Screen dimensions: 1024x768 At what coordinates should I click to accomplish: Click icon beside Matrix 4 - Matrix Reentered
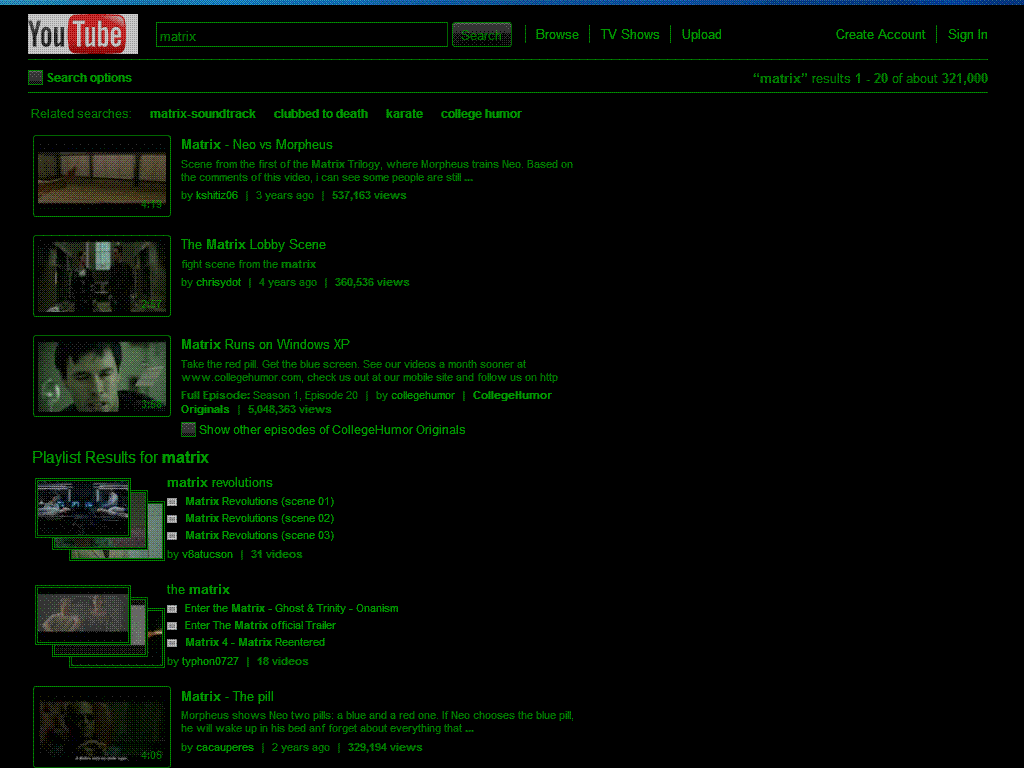[x=172, y=643]
